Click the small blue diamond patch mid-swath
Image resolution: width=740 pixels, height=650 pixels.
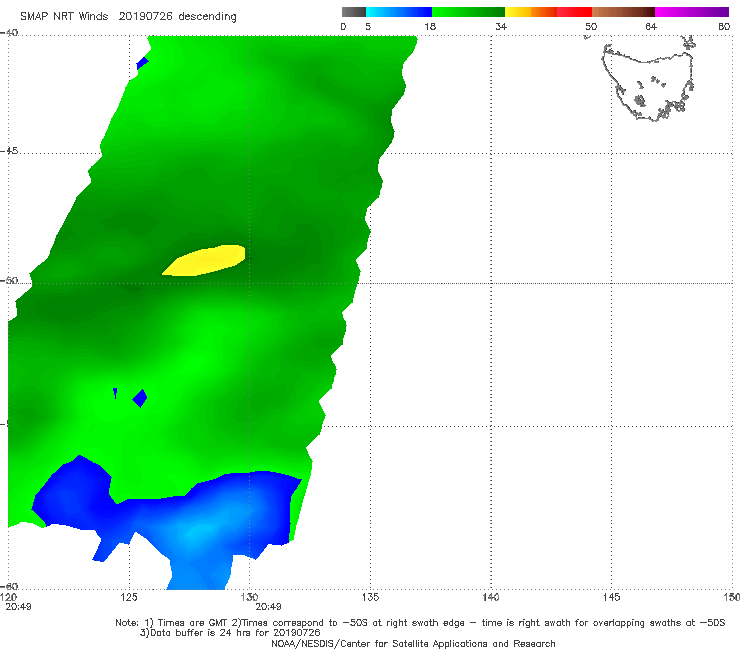(140, 398)
